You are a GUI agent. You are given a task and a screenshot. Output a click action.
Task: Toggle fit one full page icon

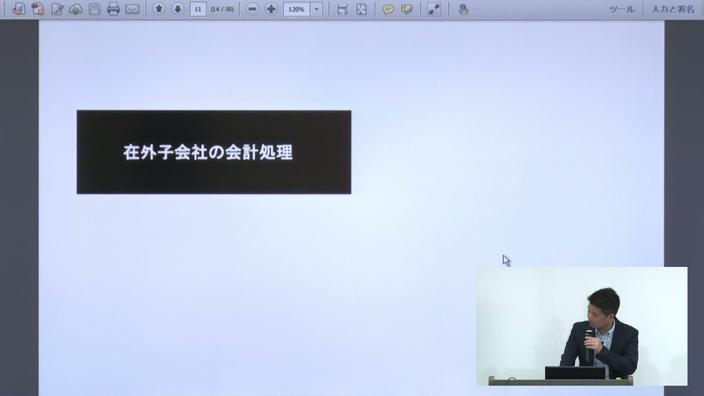pyautogui.click(x=361, y=9)
